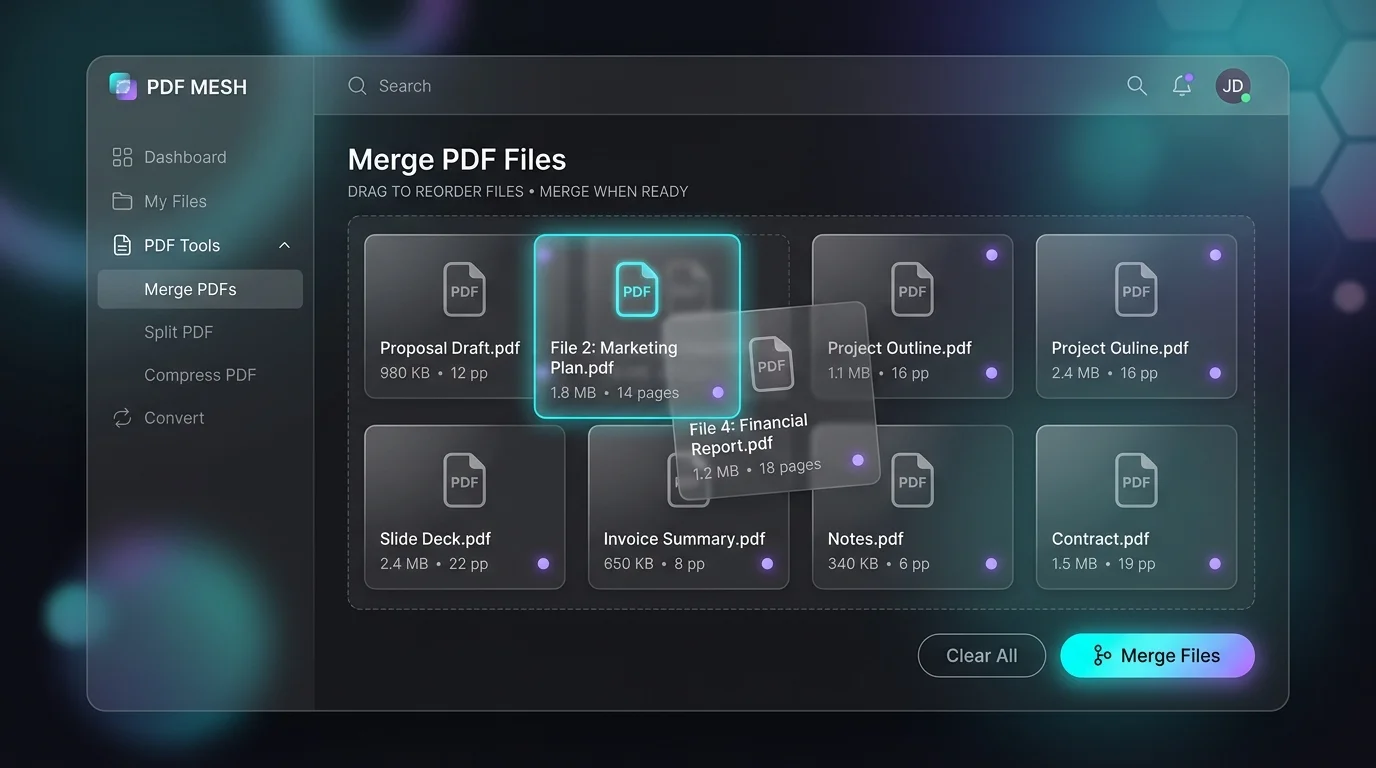This screenshot has width=1376, height=768.
Task: Toggle bottom purple dot on Project Culine.pdf
Action: pyautogui.click(x=1215, y=373)
